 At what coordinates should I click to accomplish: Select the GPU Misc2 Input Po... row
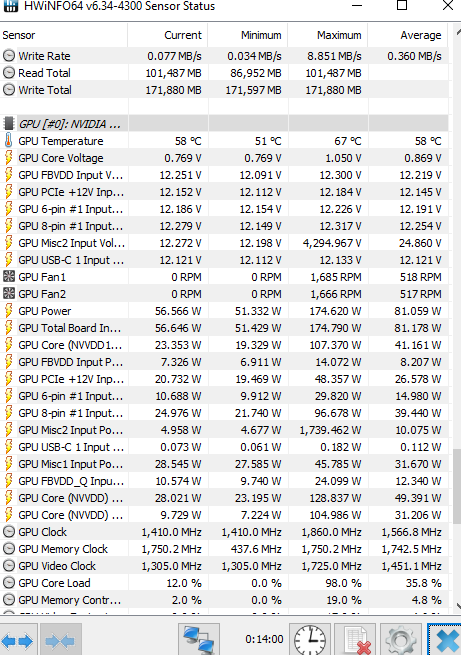225,430
